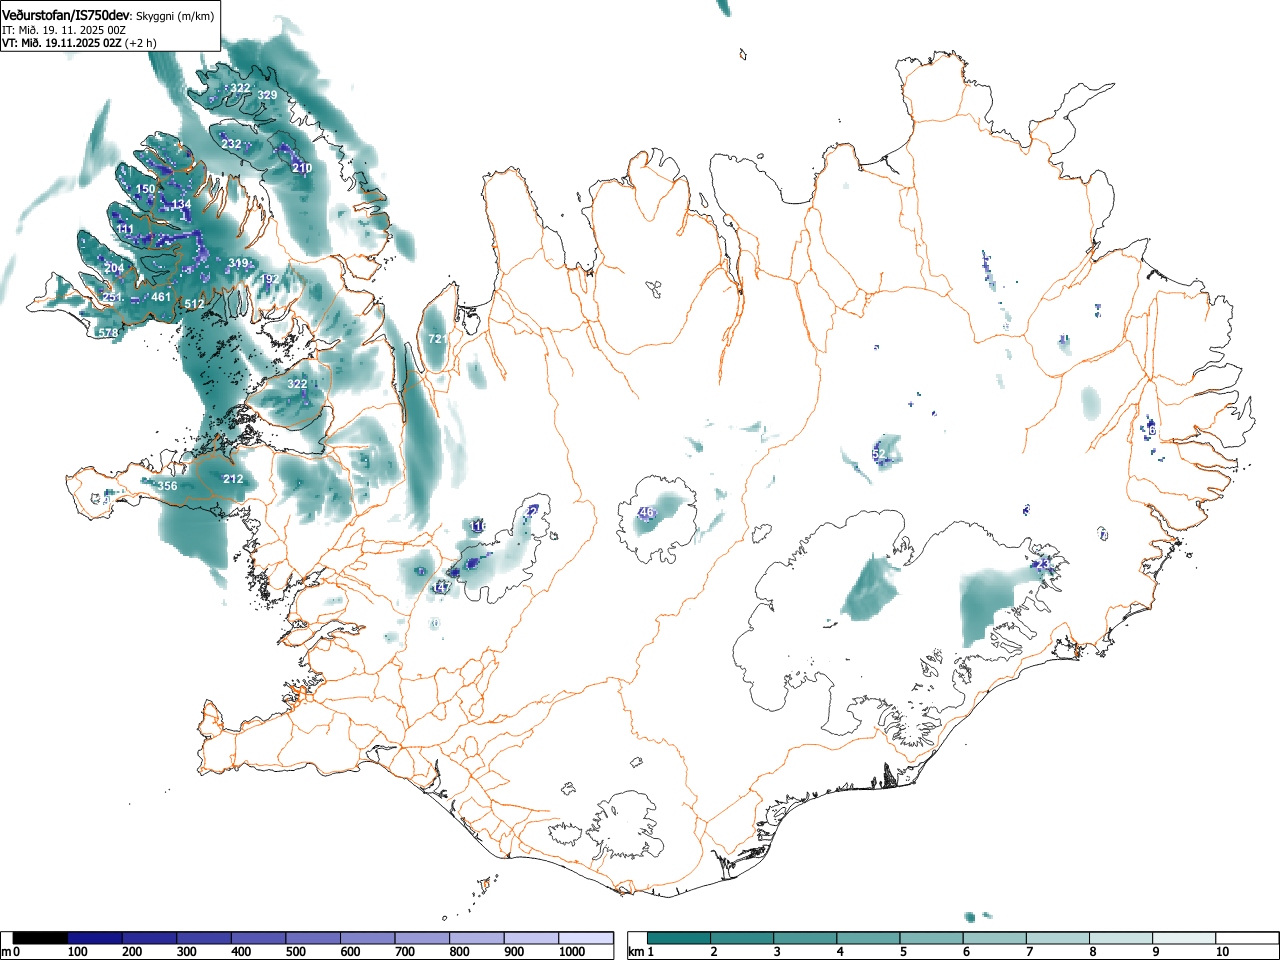Click the 134 visibility value on map

click(x=181, y=204)
